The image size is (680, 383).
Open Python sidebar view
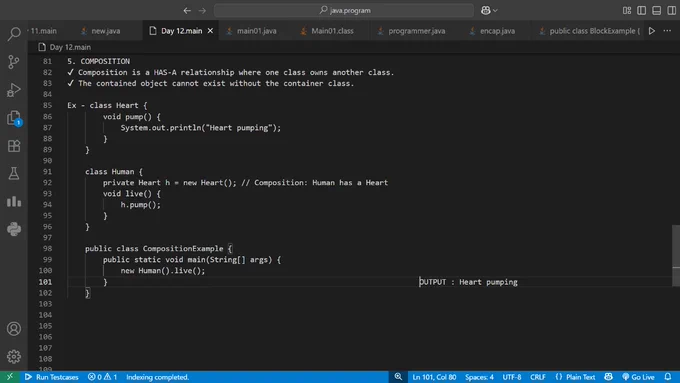coord(14,229)
